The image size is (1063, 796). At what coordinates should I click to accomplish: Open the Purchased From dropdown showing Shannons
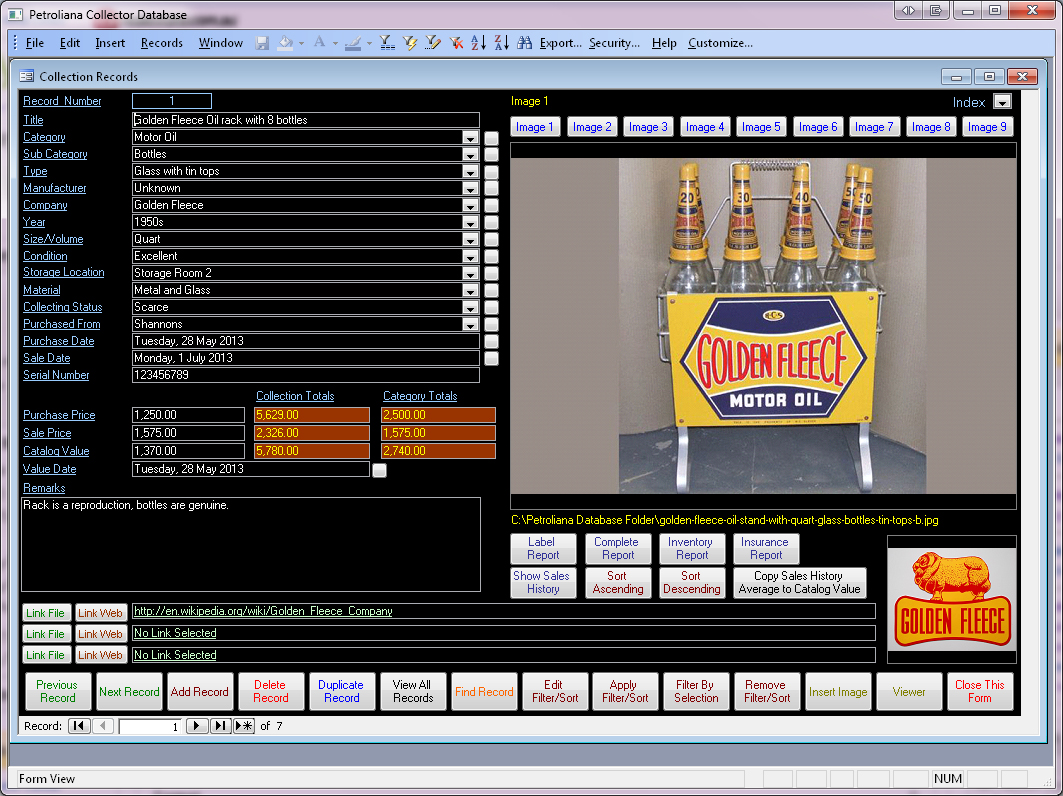click(x=470, y=324)
